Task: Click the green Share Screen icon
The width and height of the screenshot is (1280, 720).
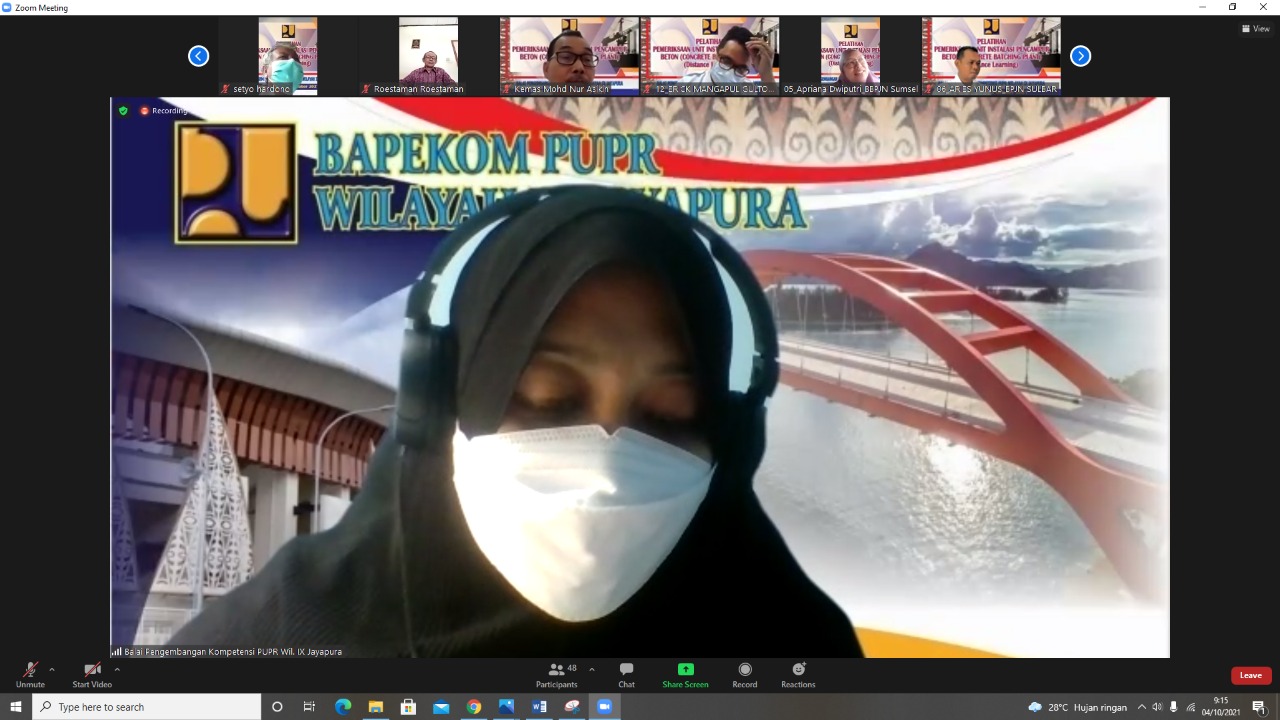Action: pos(685,670)
